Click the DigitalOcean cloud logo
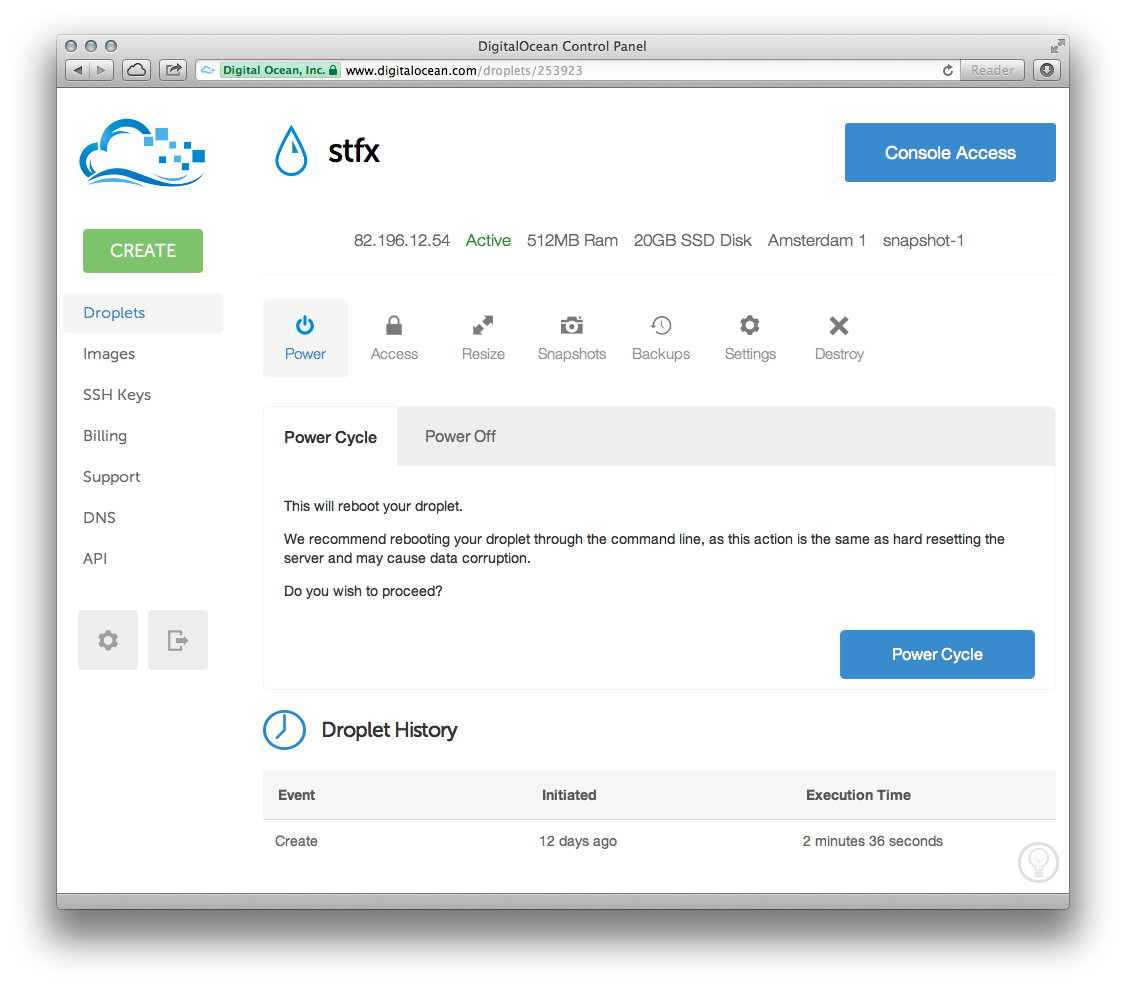This screenshot has width=1126, height=988. coord(142,152)
